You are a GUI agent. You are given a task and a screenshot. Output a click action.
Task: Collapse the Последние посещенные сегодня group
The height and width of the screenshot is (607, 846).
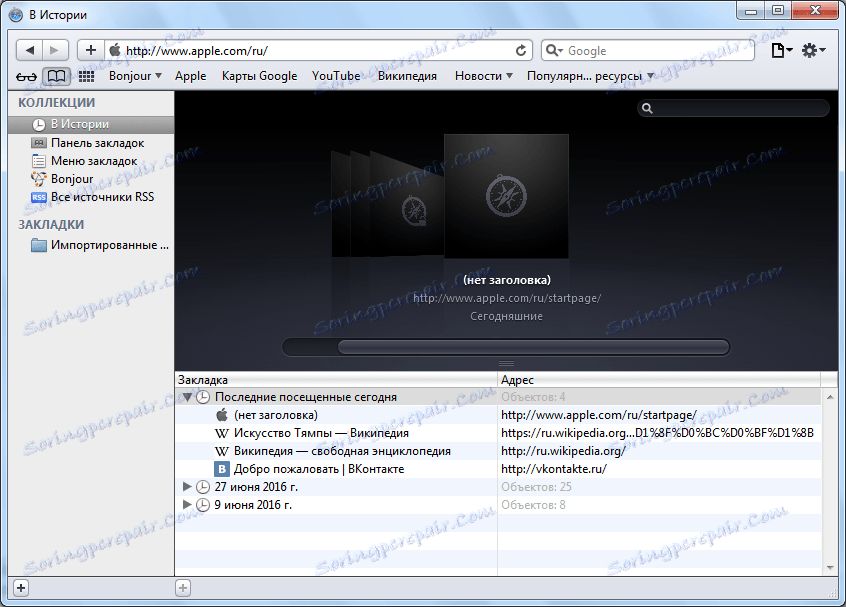(187, 397)
